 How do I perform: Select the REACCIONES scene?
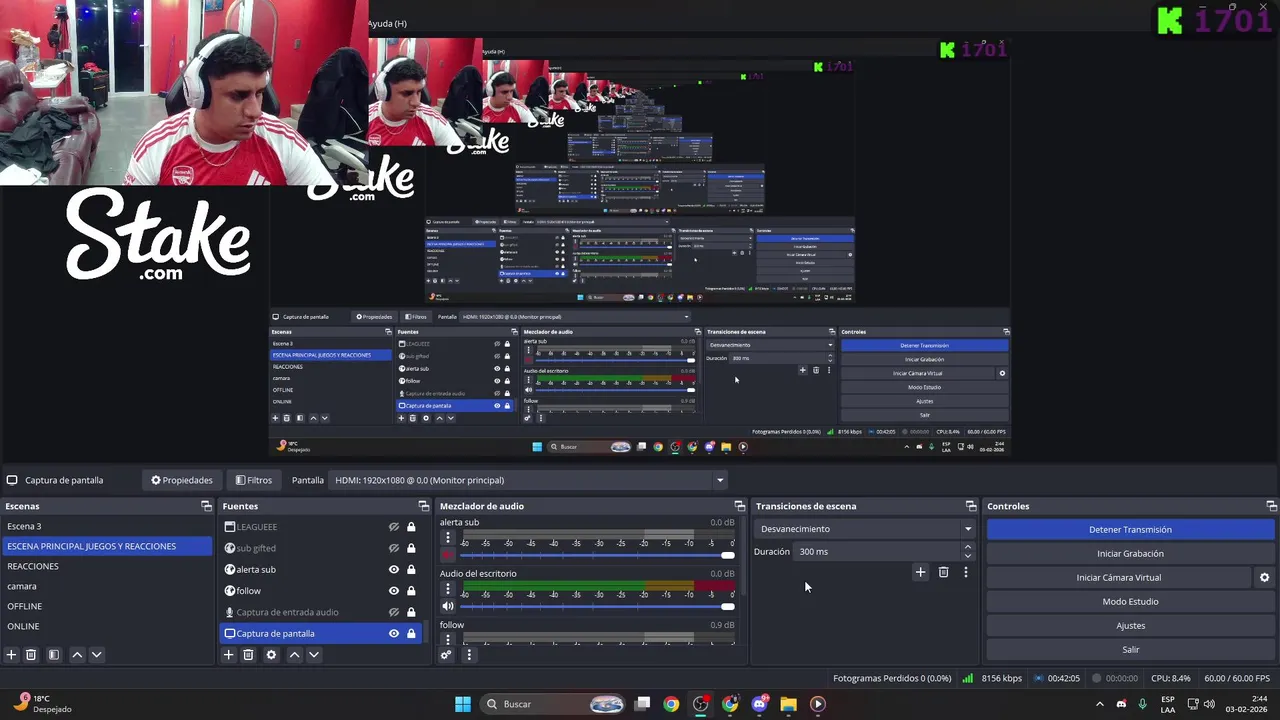click(107, 566)
